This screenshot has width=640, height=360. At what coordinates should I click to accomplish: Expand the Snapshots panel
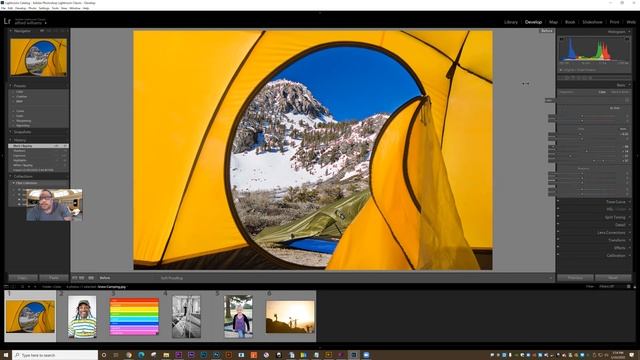click(x=11, y=132)
